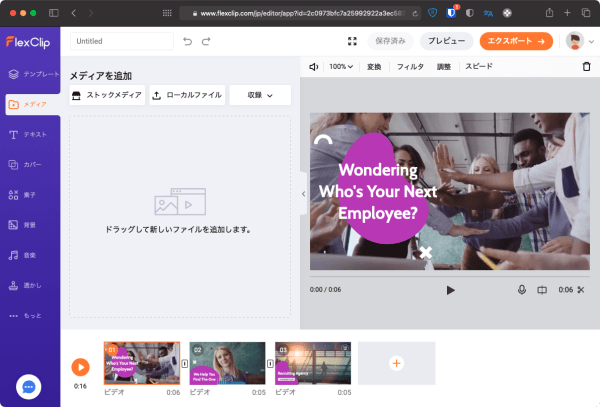Upload from ローカルファイル
The image size is (600, 407).
[x=187, y=95]
